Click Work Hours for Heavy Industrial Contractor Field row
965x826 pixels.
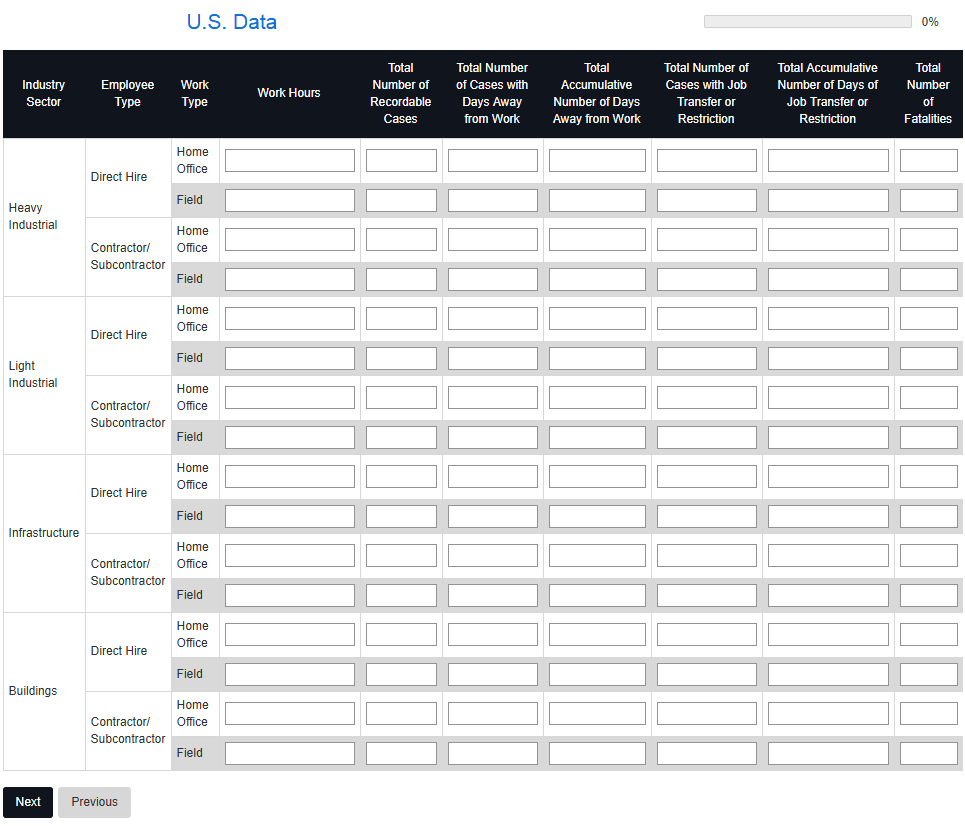pos(289,280)
